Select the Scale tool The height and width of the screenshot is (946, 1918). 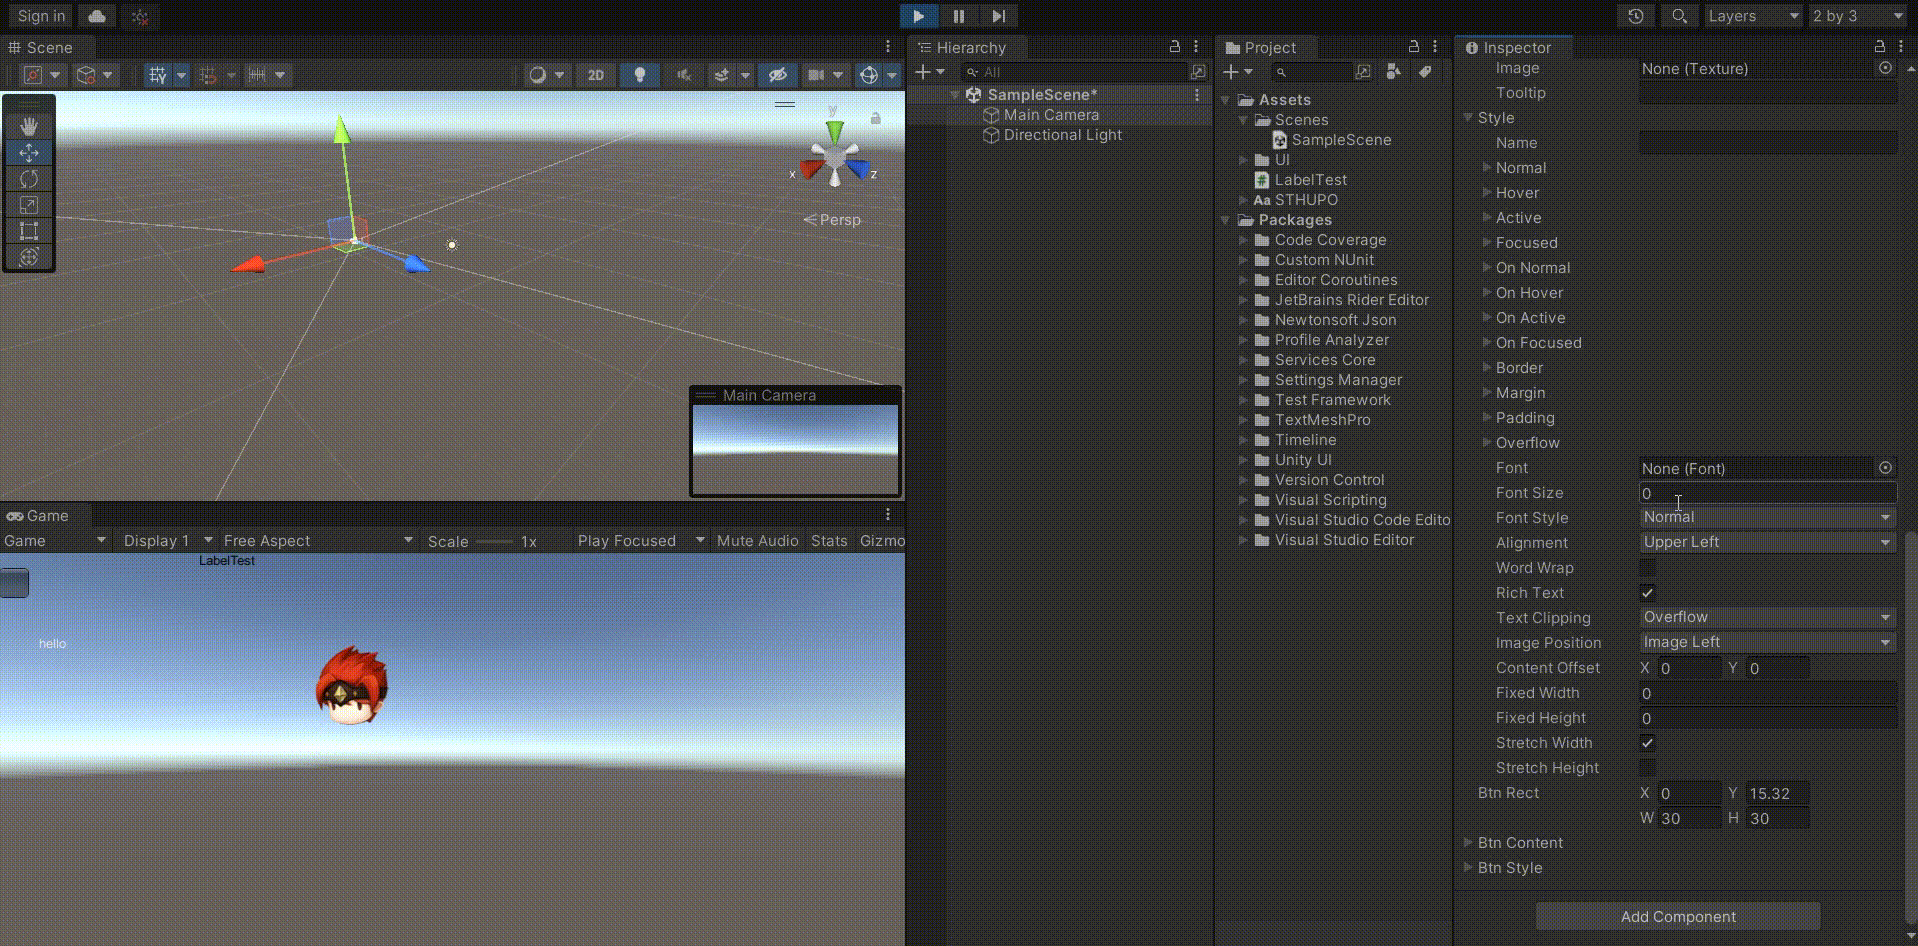[x=29, y=204]
